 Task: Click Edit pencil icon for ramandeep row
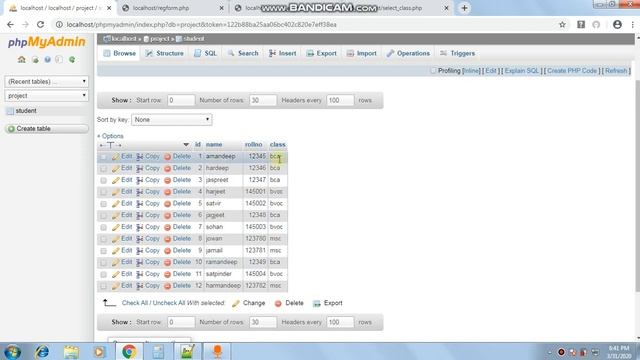coord(116,262)
